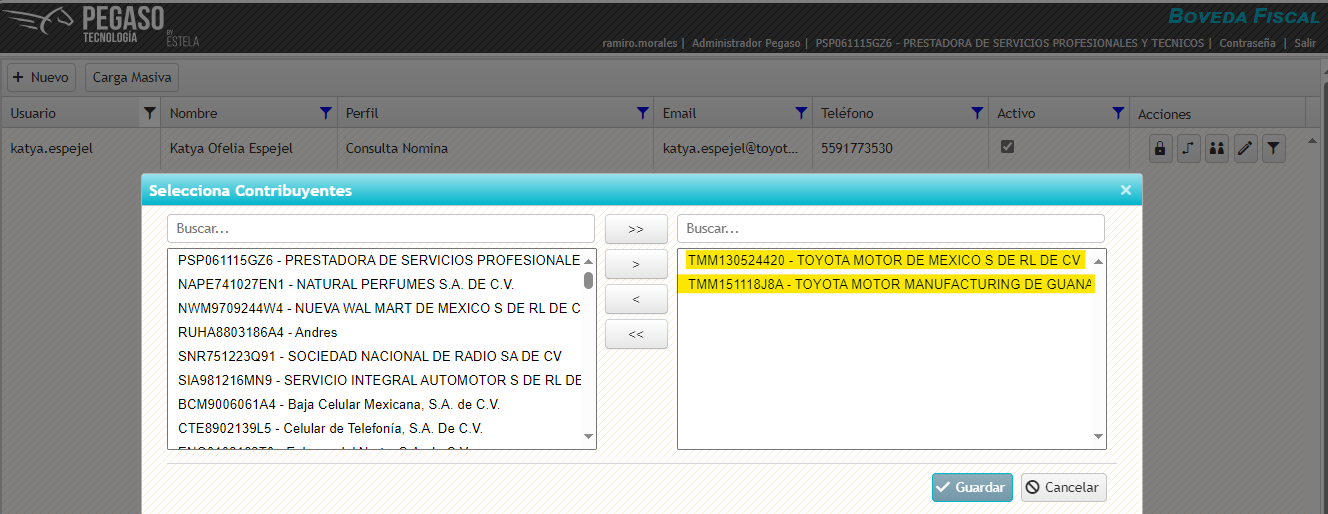Screen dimensions: 1328x514
Task: Click the Guardar button
Action: pos(972,487)
